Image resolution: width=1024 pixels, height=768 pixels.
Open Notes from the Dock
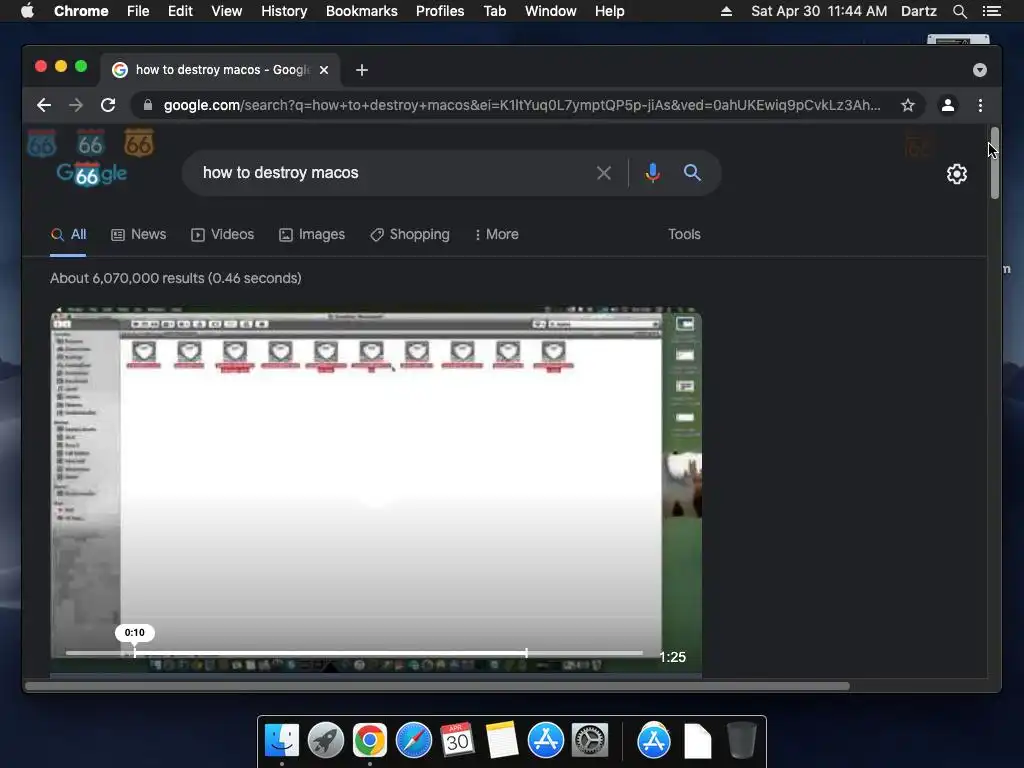click(x=502, y=741)
